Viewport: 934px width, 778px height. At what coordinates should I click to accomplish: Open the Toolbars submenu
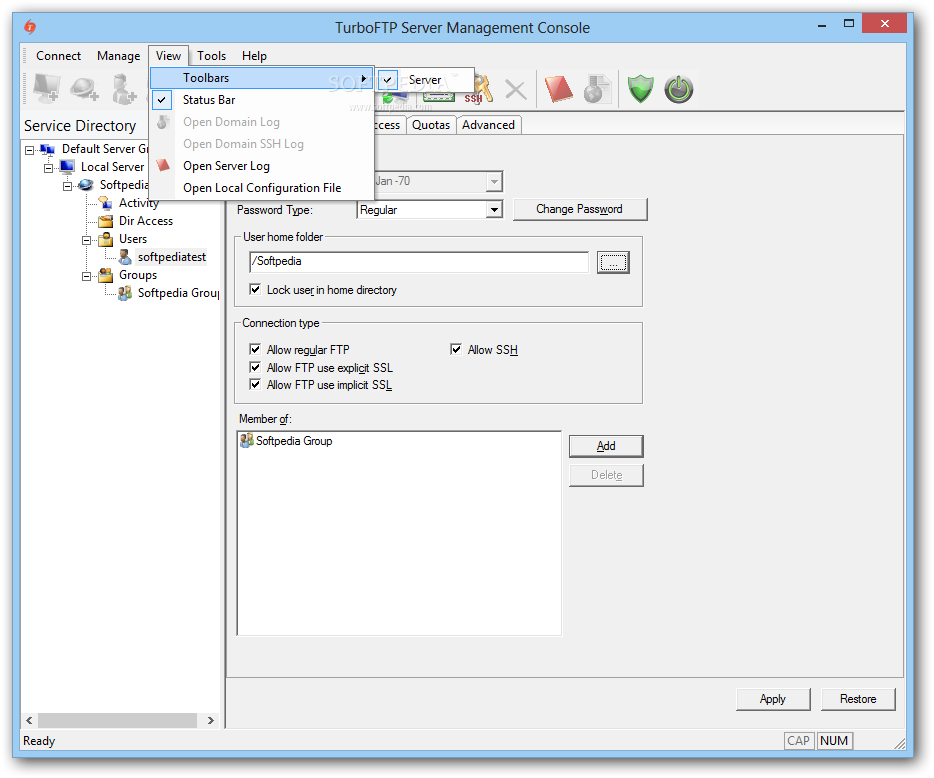tap(262, 78)
